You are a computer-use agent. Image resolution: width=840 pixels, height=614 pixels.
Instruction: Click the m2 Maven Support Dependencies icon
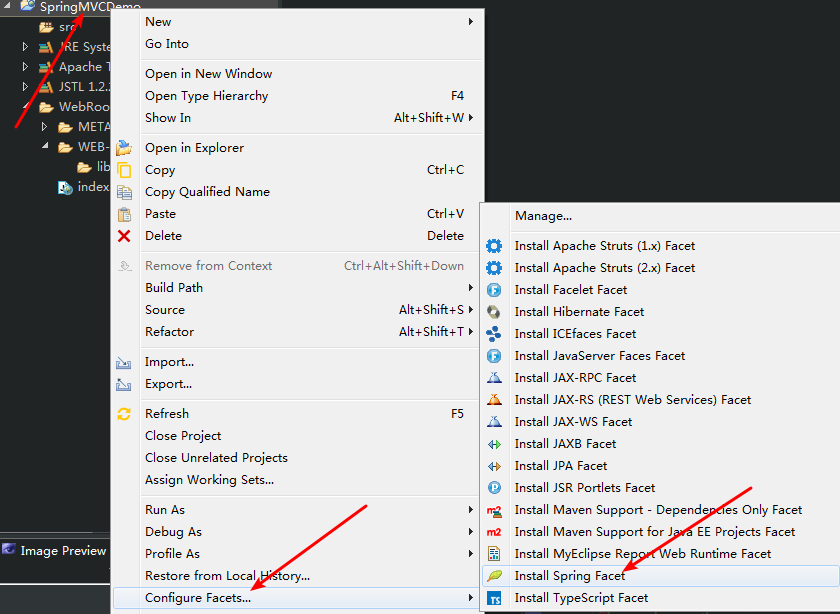click(494, 509)
